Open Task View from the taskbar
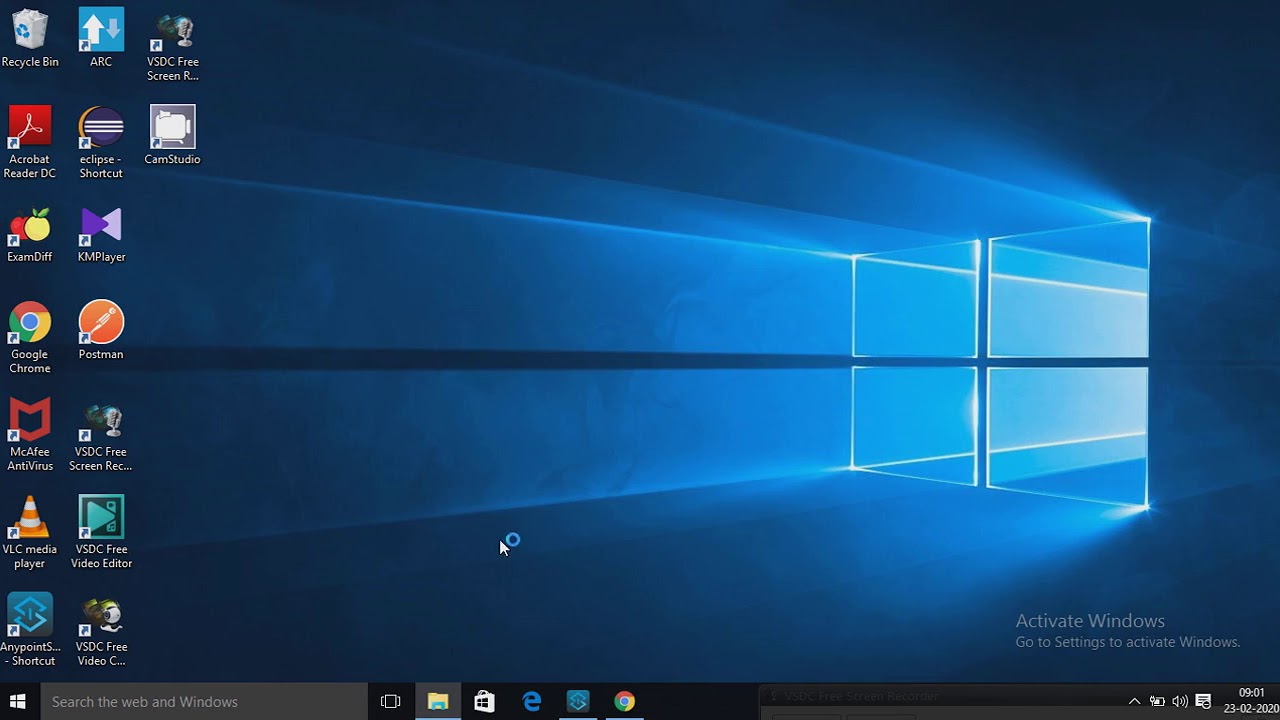The height and width of the screenshot is (720, 1280). click(x=391, y=702)
